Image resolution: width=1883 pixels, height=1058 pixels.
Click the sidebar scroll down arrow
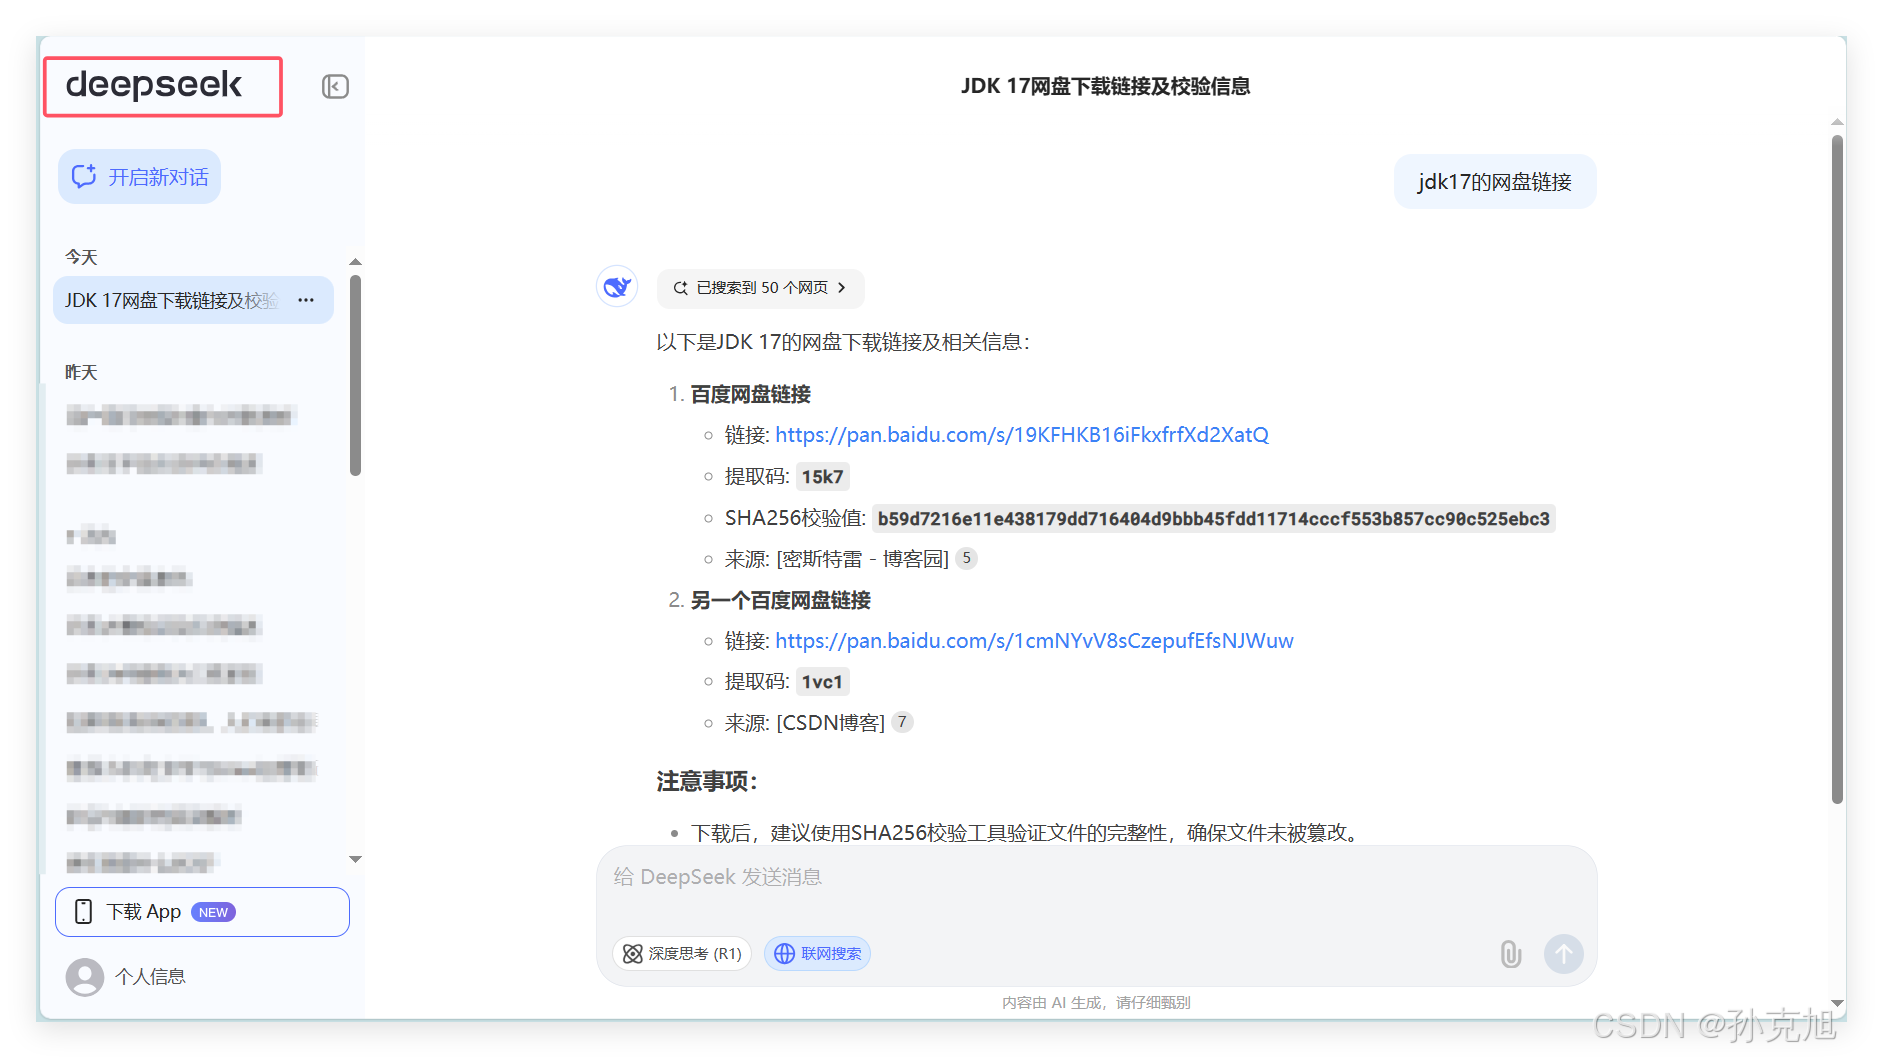pos(355,859)
